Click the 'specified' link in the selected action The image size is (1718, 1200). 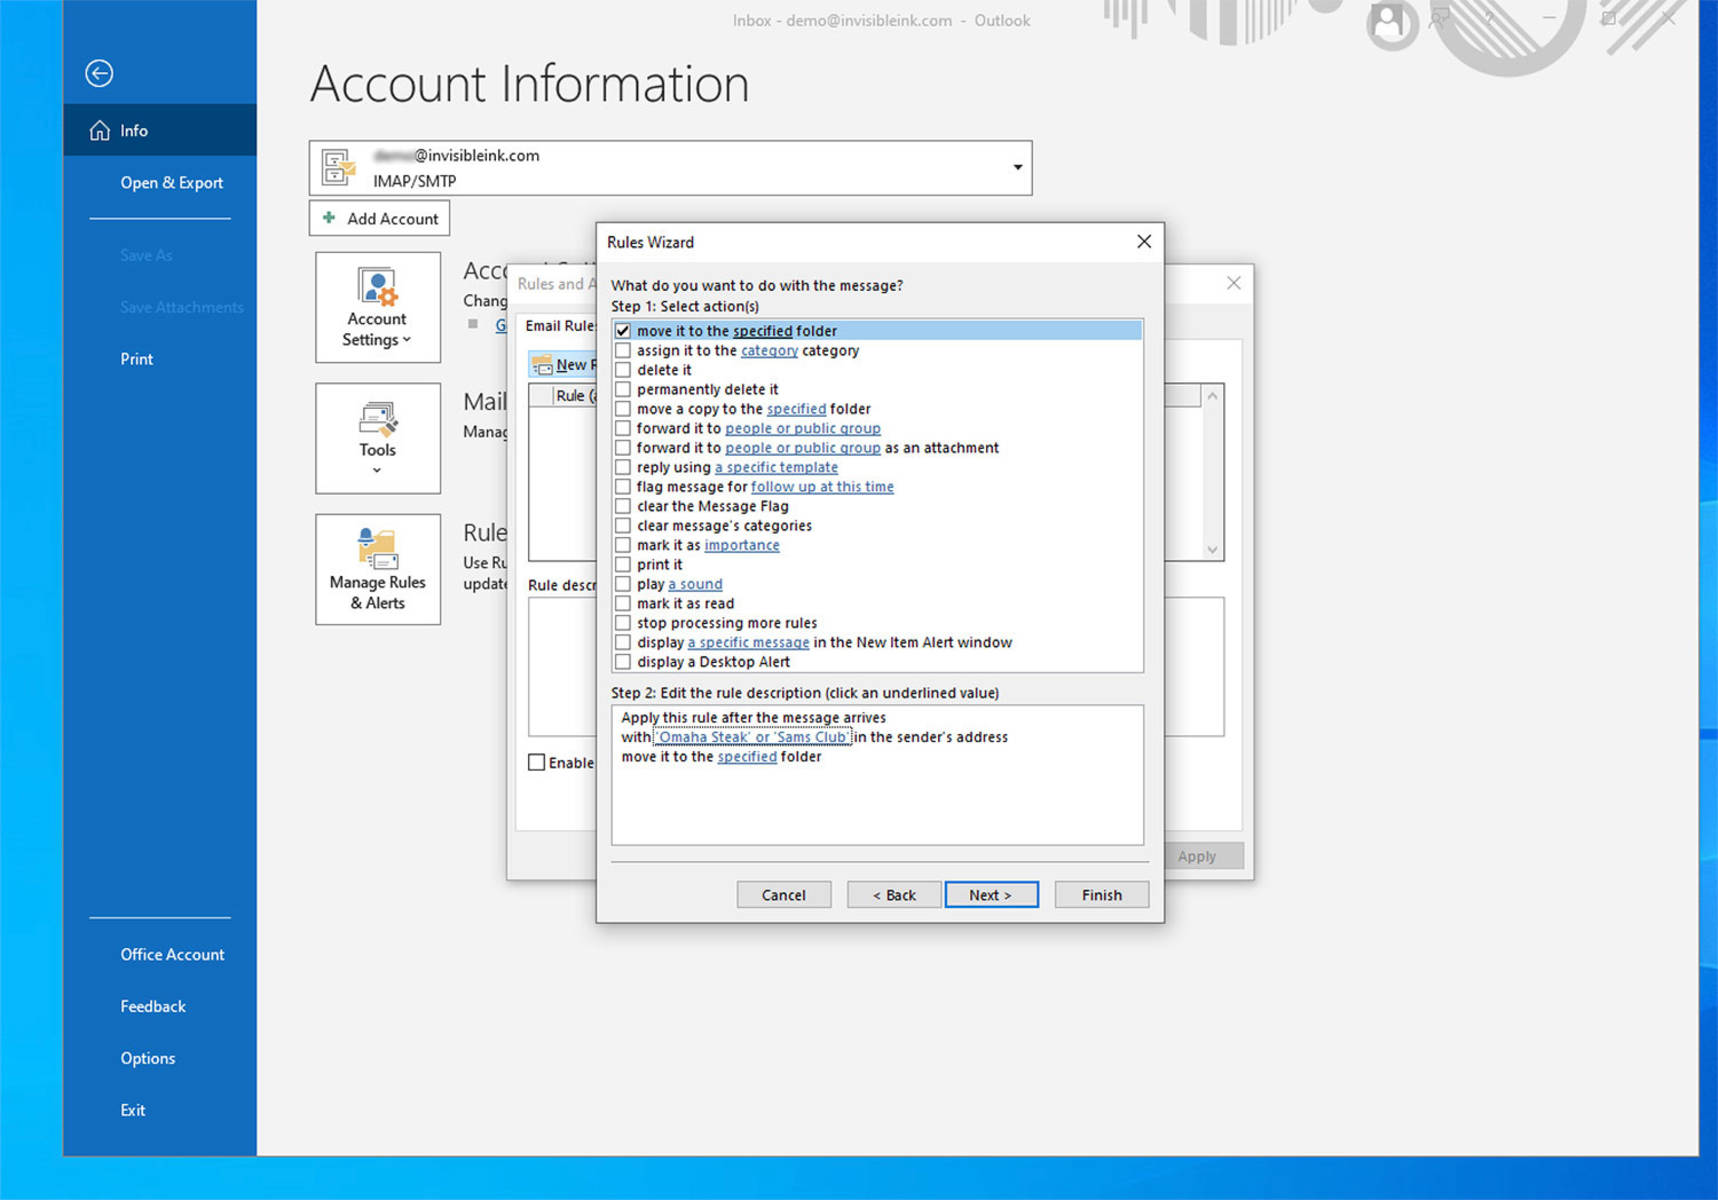click(763, 331)
